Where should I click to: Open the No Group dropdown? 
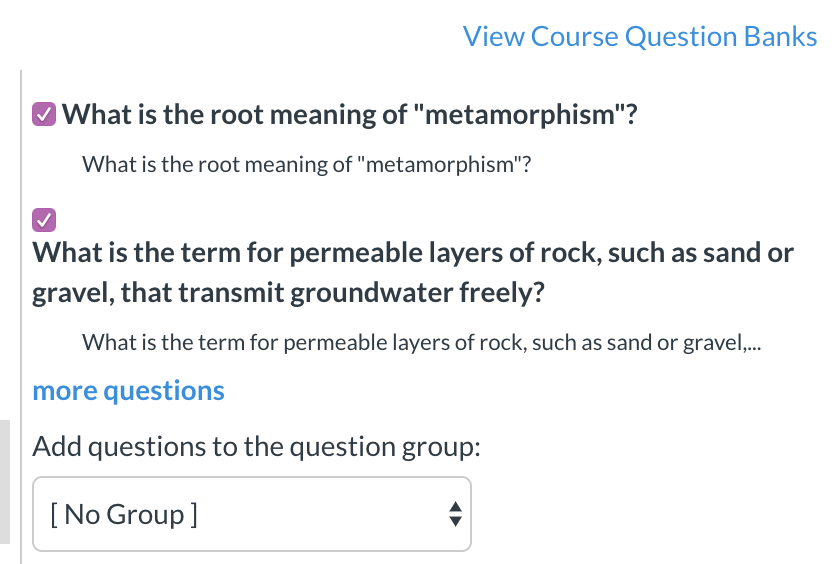click(252, 514)
